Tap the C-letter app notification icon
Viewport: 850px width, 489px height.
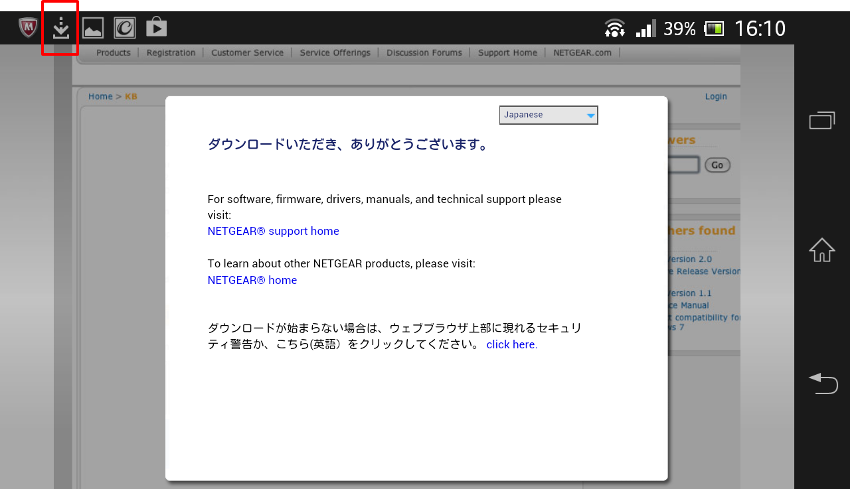125,28
